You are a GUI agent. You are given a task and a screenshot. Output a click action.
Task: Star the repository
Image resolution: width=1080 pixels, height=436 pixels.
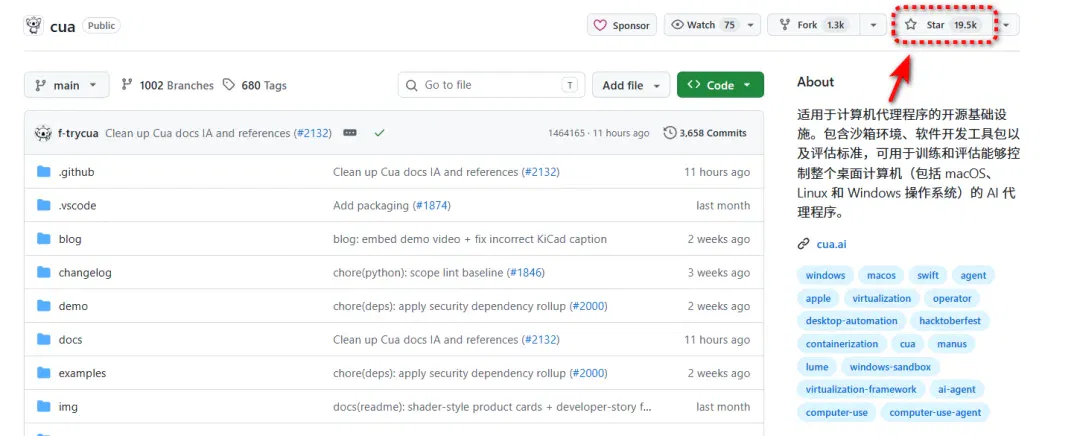coord(944,25)
